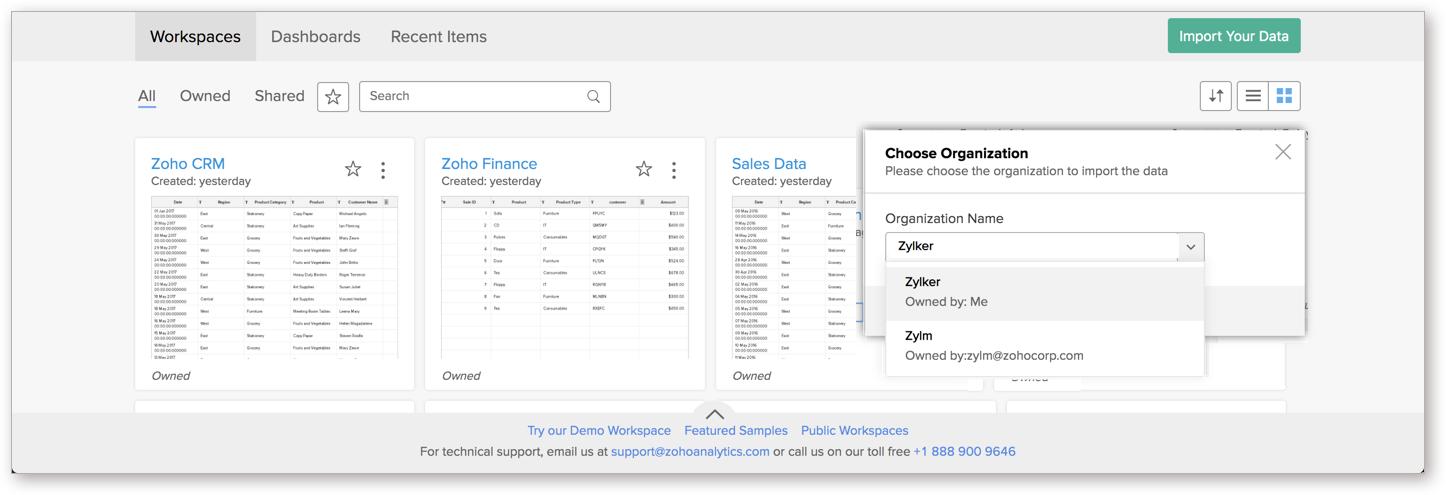The height and width of the screenshot is (495, 1446).
Task: Switch to grid view
Action: (1284, 96)
